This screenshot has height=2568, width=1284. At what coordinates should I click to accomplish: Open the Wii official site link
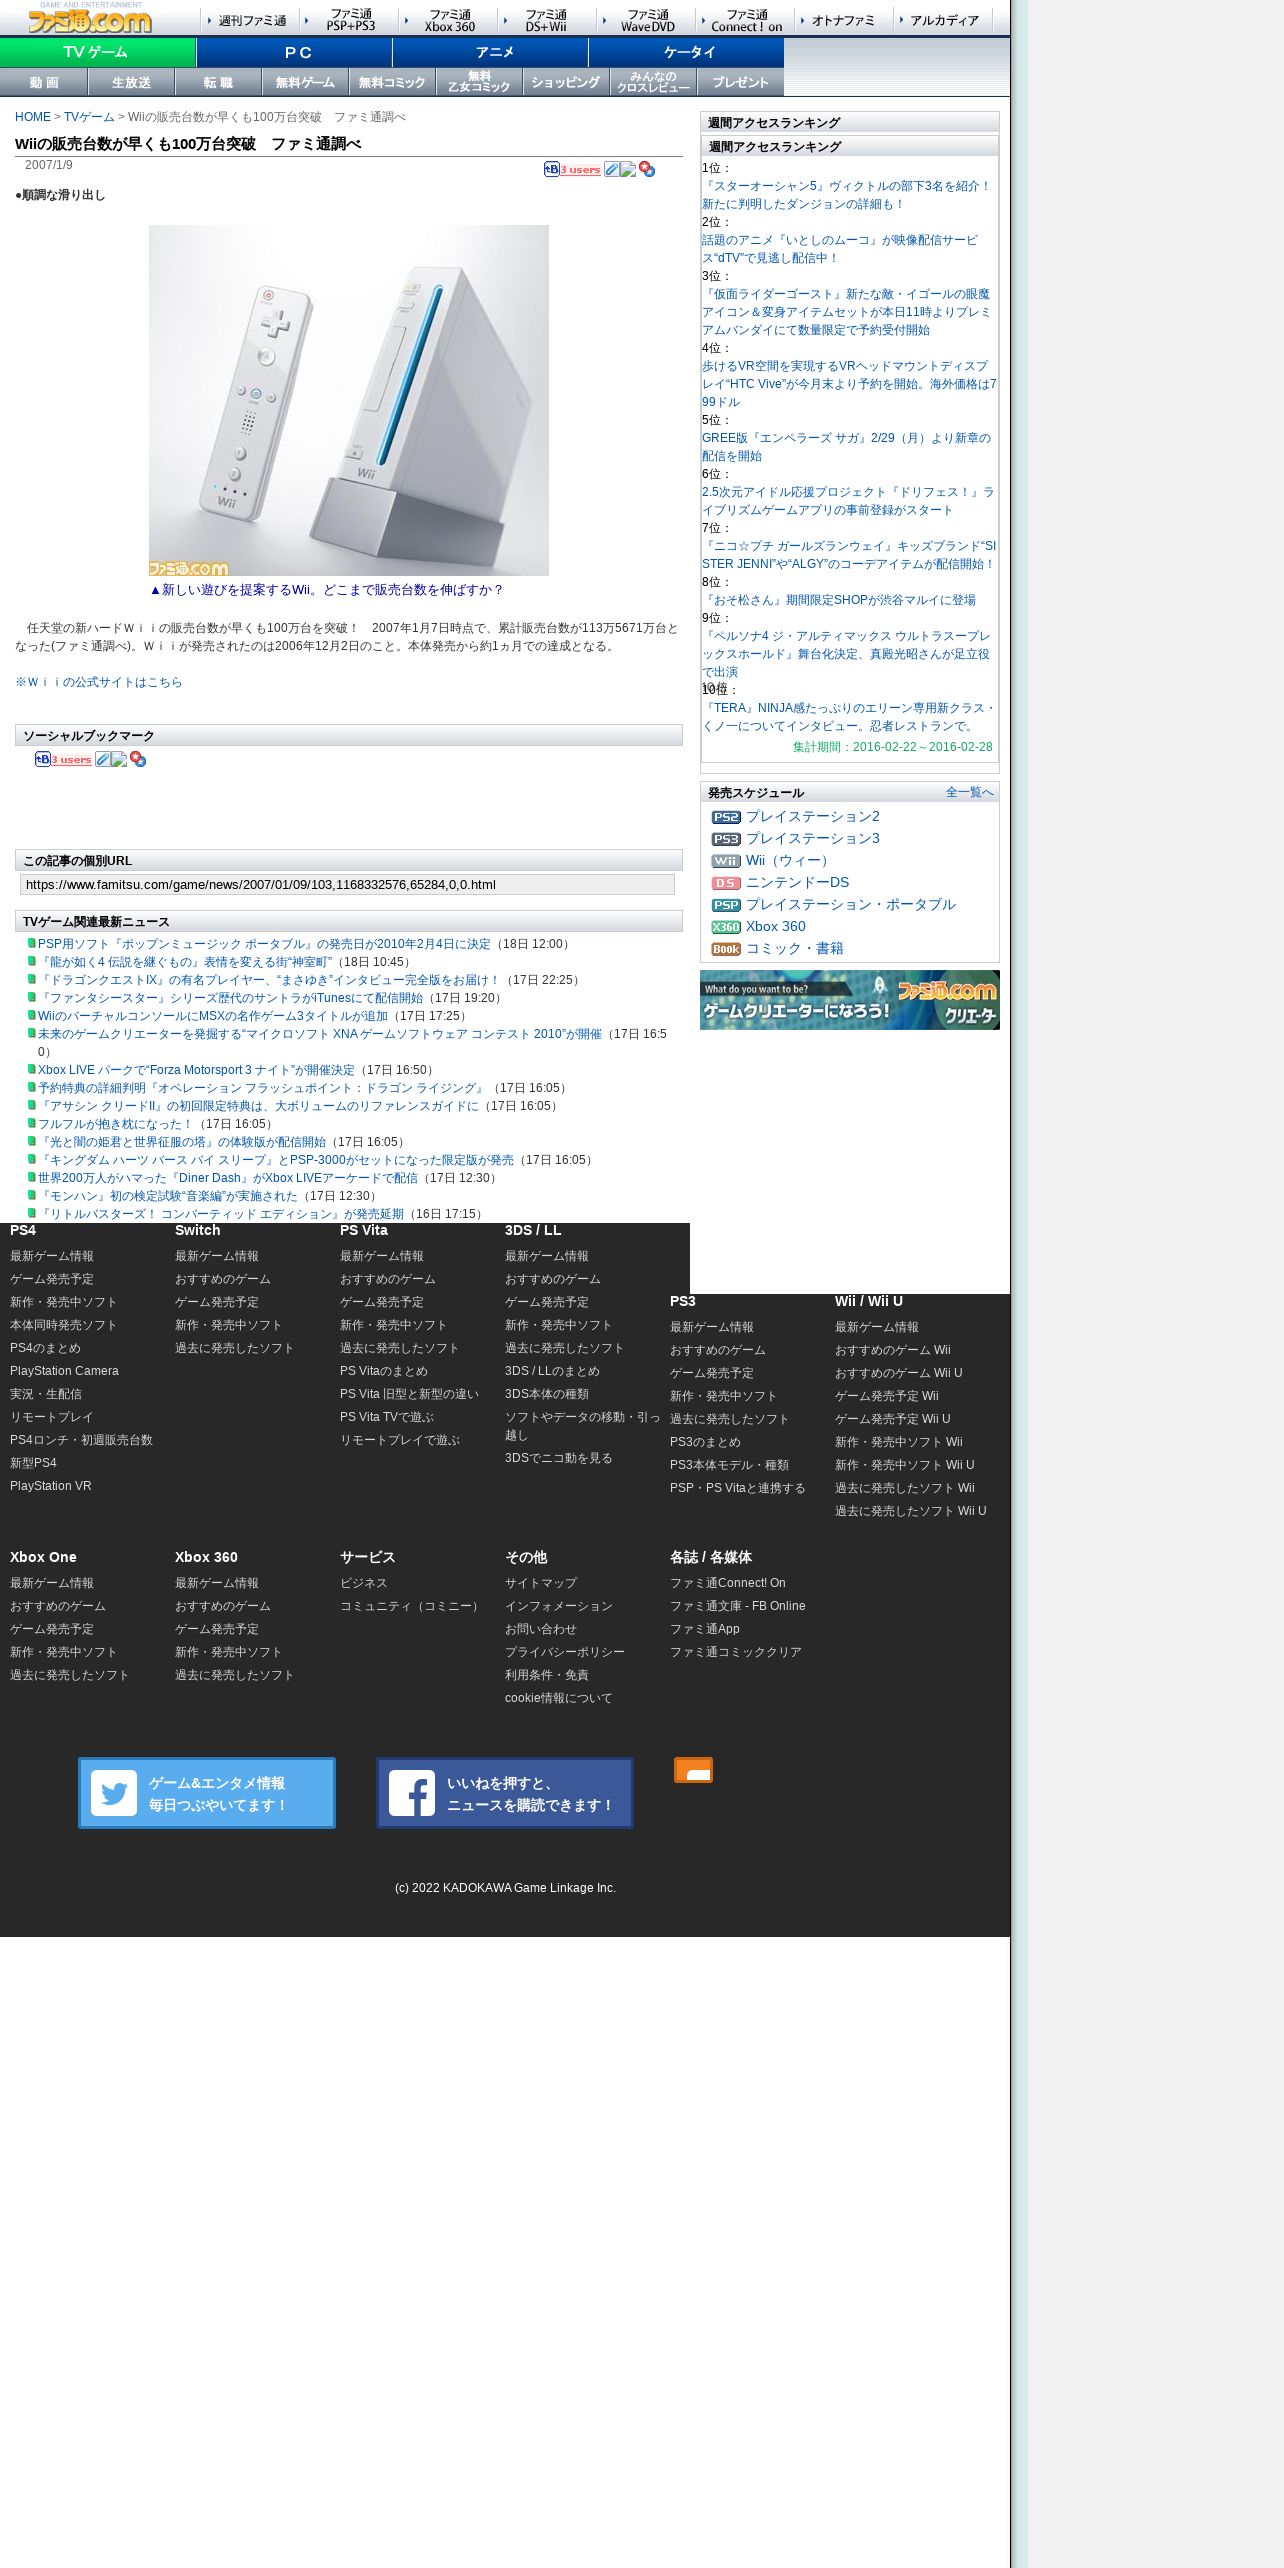click(x=99, y=682)
